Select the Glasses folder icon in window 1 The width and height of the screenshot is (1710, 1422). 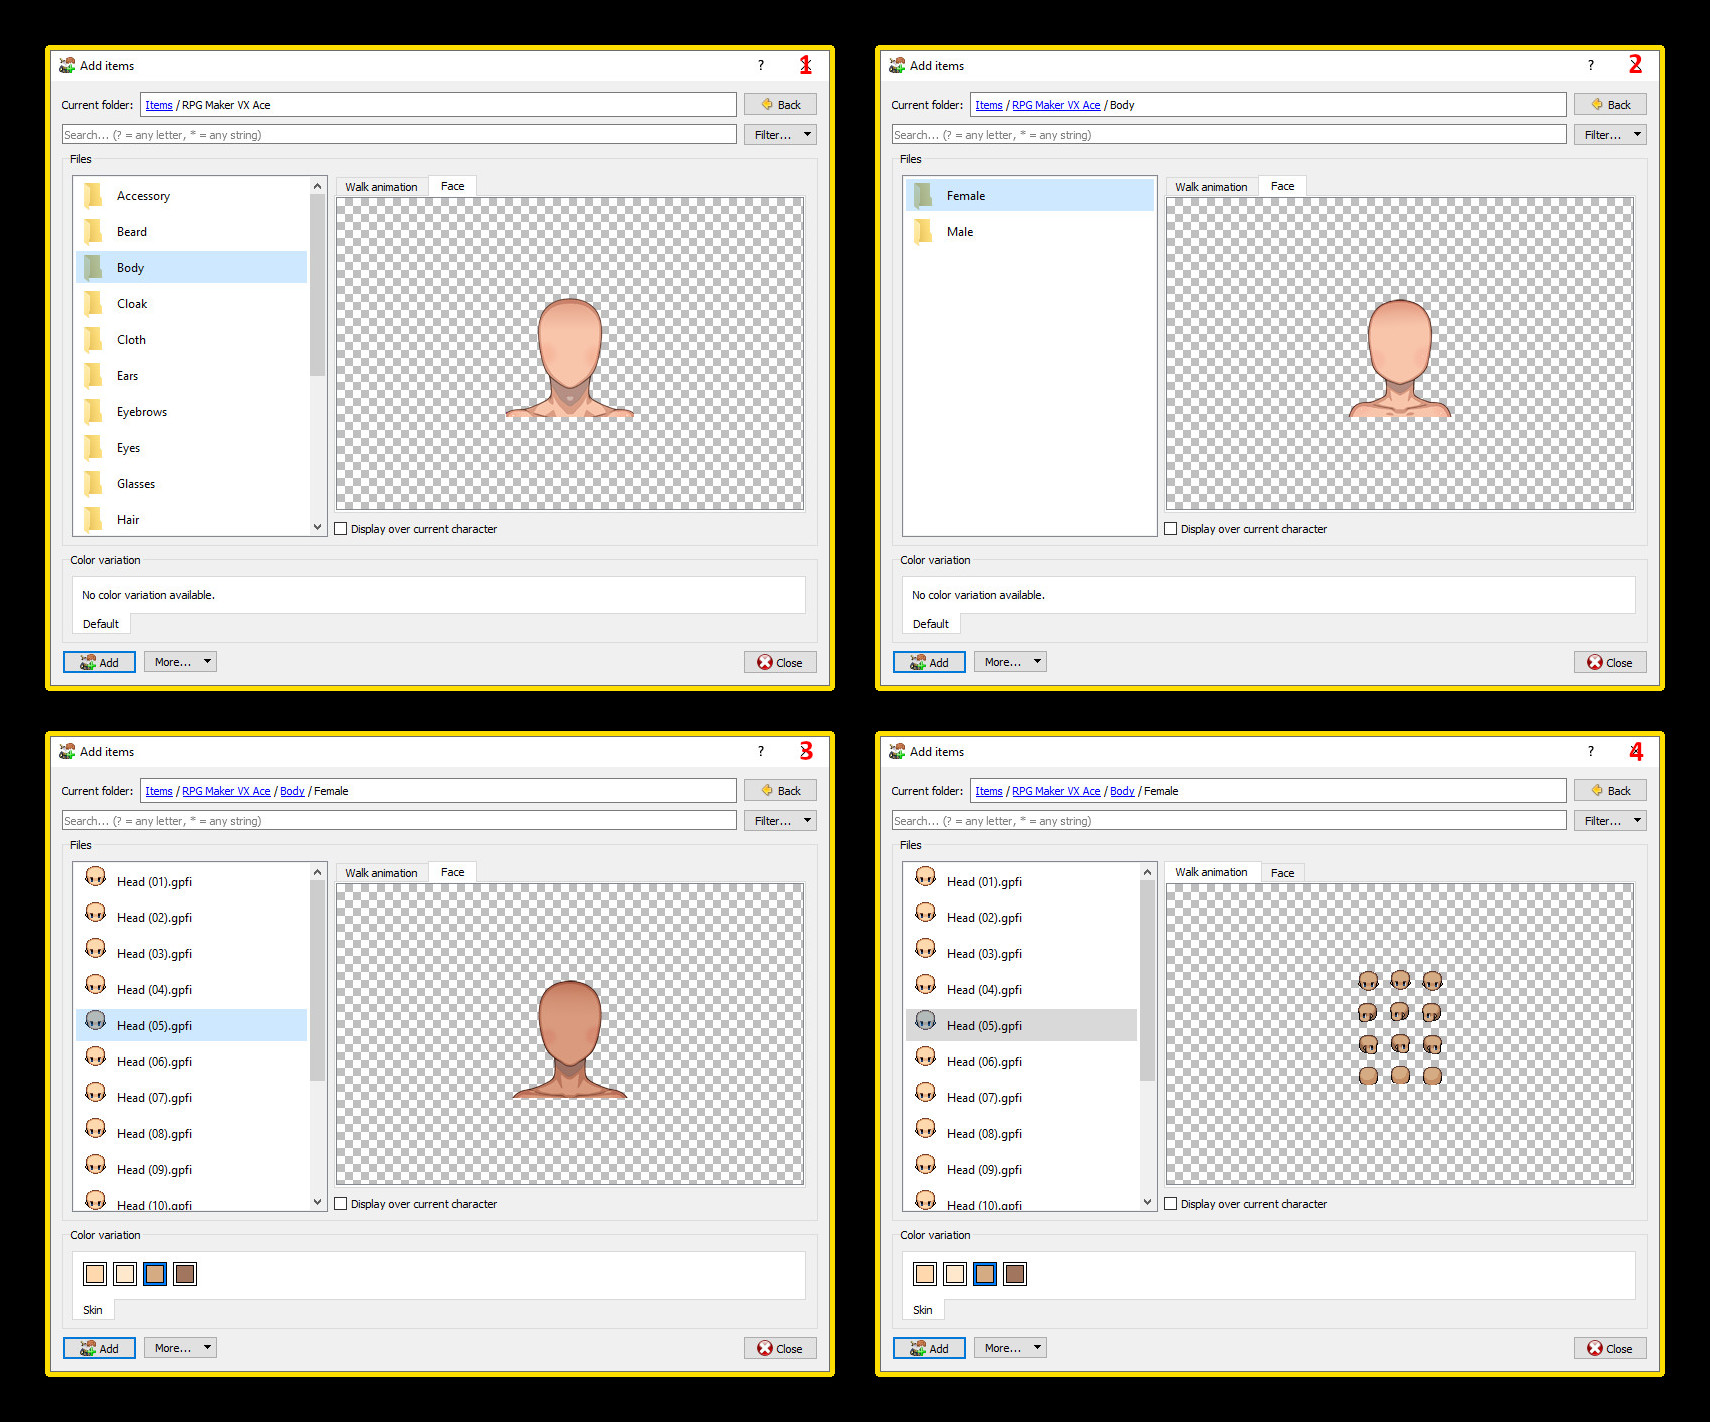93,483
